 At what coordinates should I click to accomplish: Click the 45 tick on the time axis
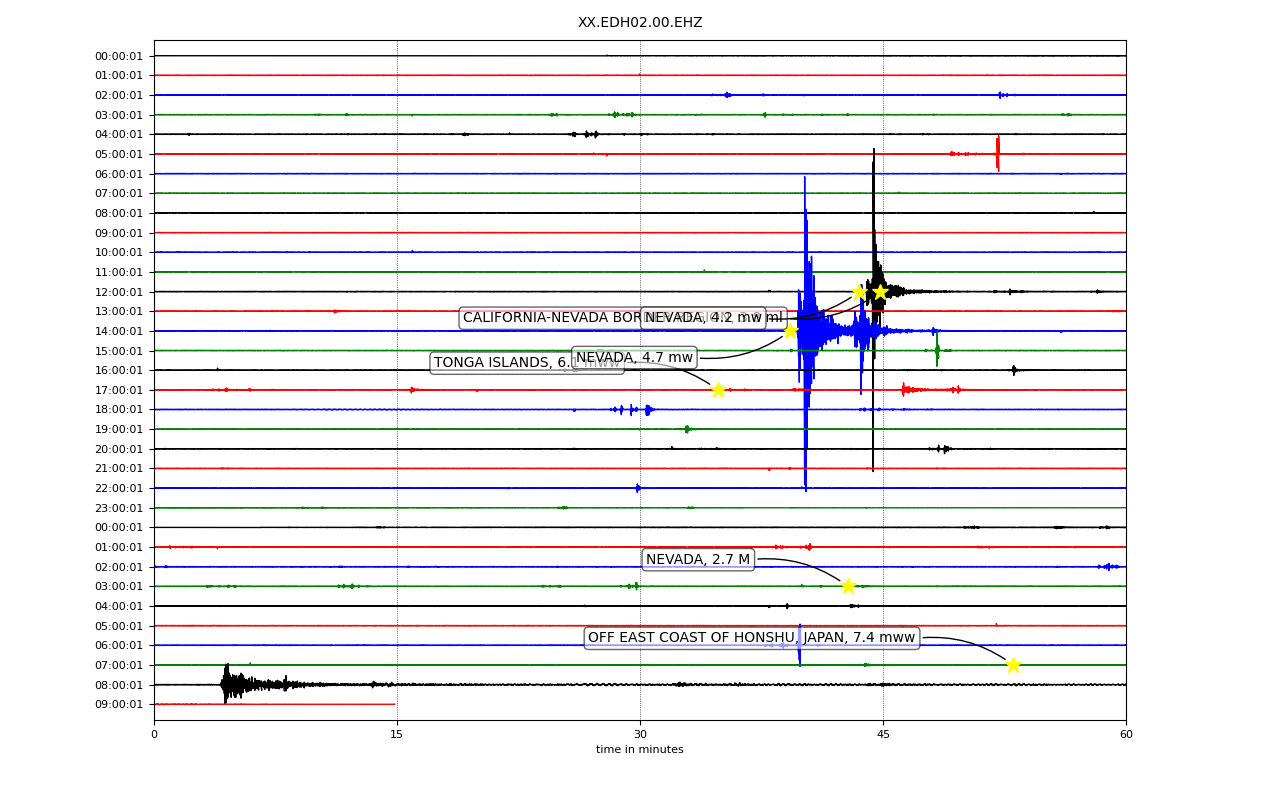pyautogui.click(x=883, y=735)
